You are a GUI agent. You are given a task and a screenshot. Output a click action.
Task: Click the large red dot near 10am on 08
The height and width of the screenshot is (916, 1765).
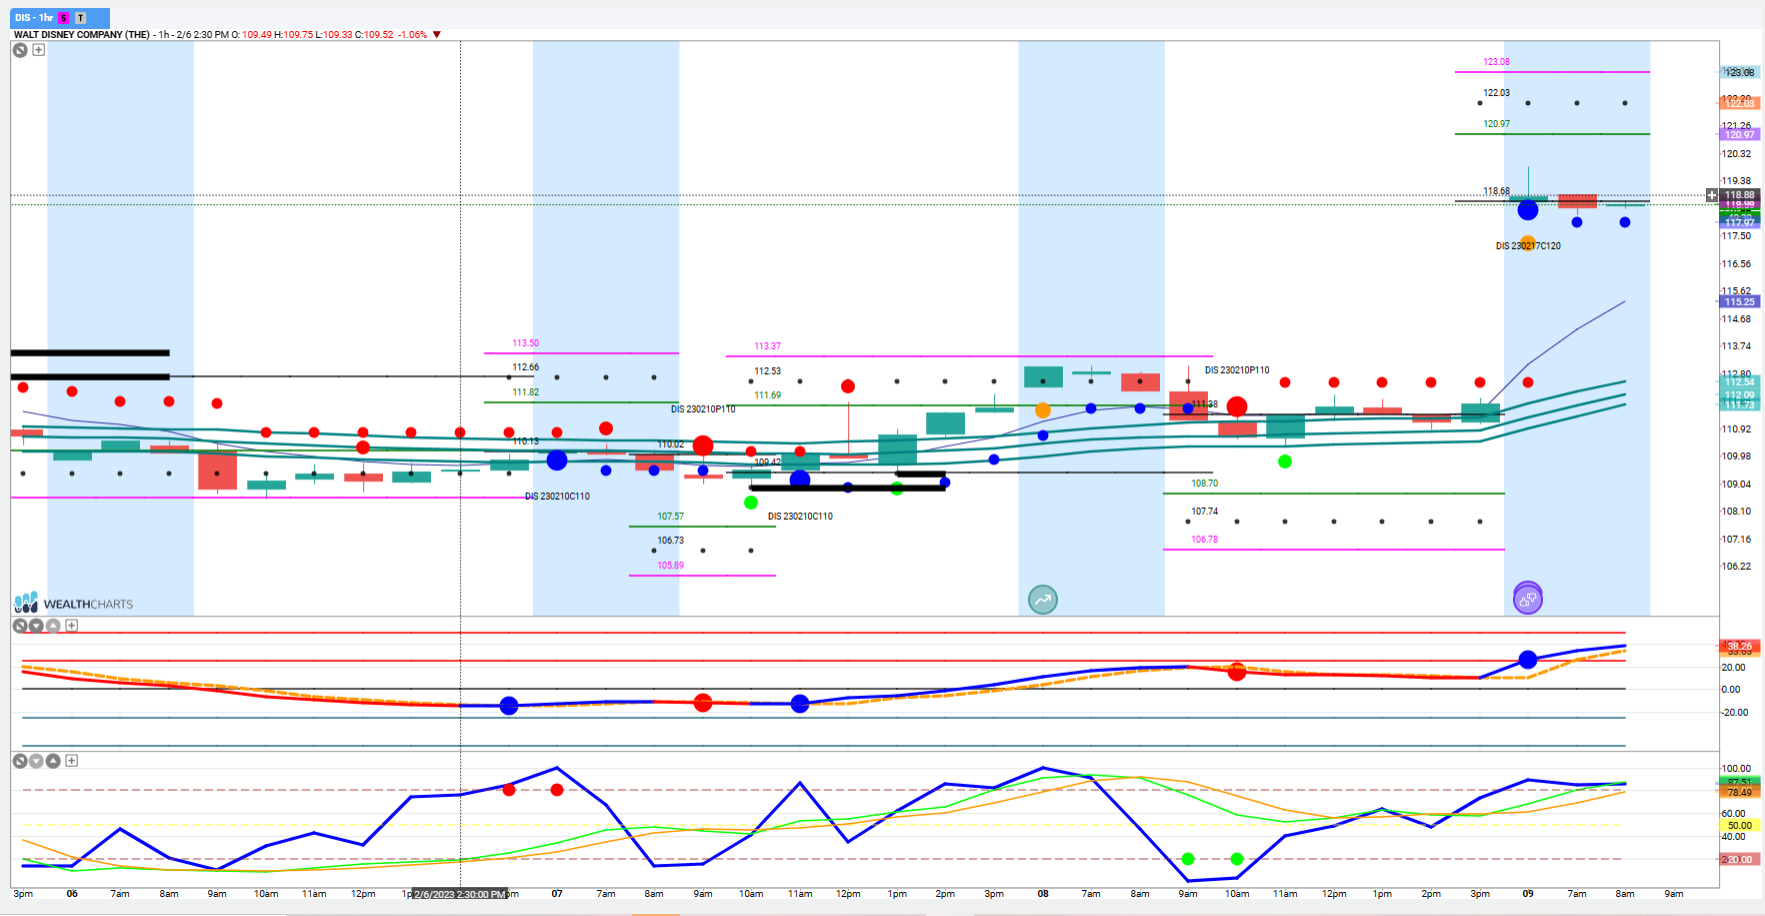1237,406
